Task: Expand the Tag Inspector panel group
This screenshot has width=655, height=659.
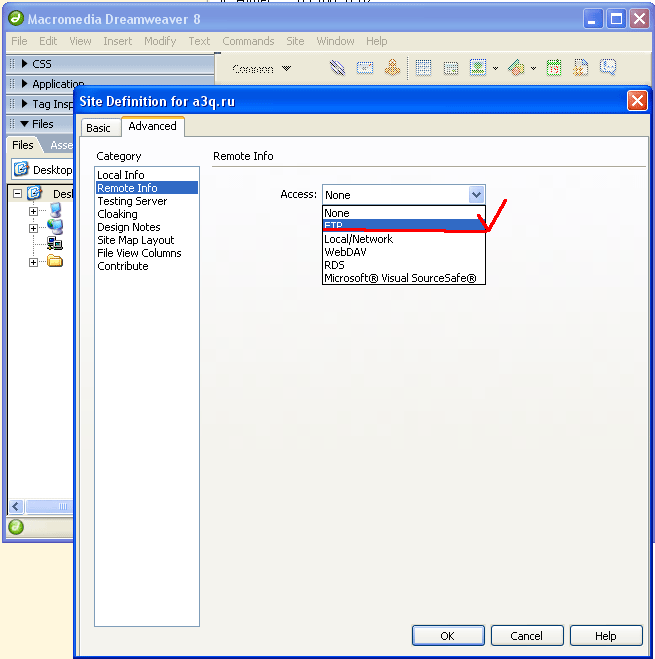Action: [24, 103]
